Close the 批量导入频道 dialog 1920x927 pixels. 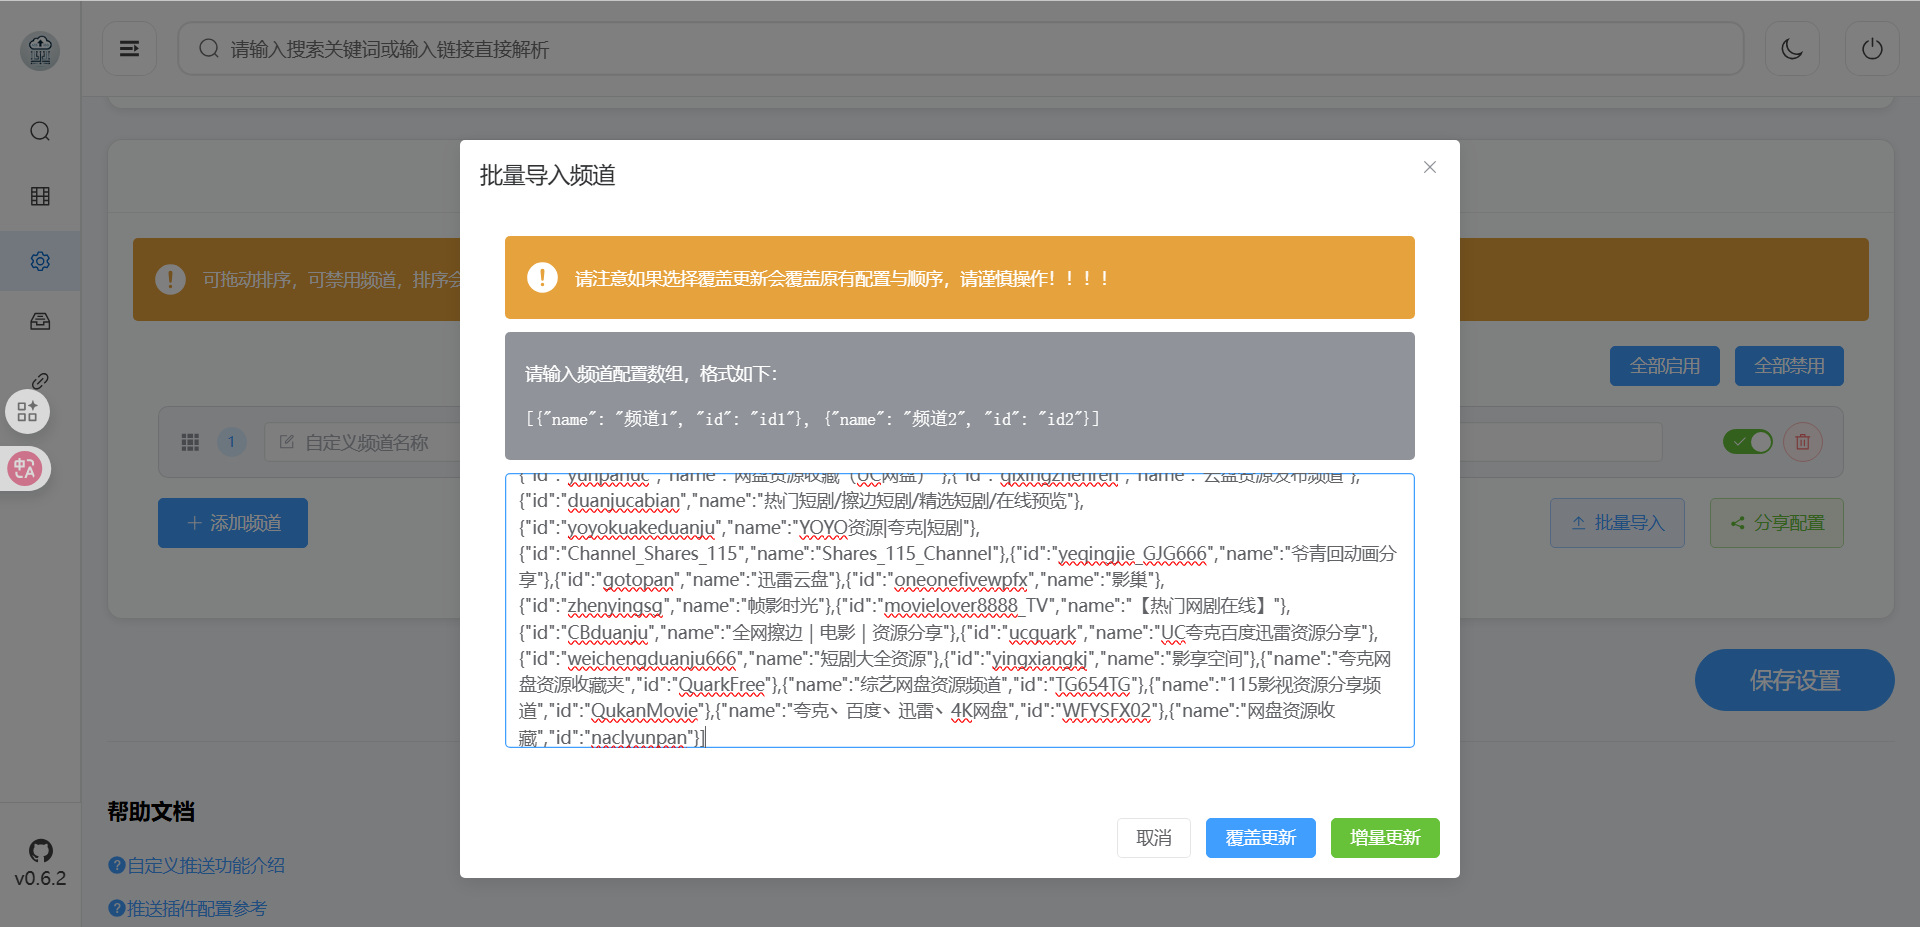[1430, 167]
